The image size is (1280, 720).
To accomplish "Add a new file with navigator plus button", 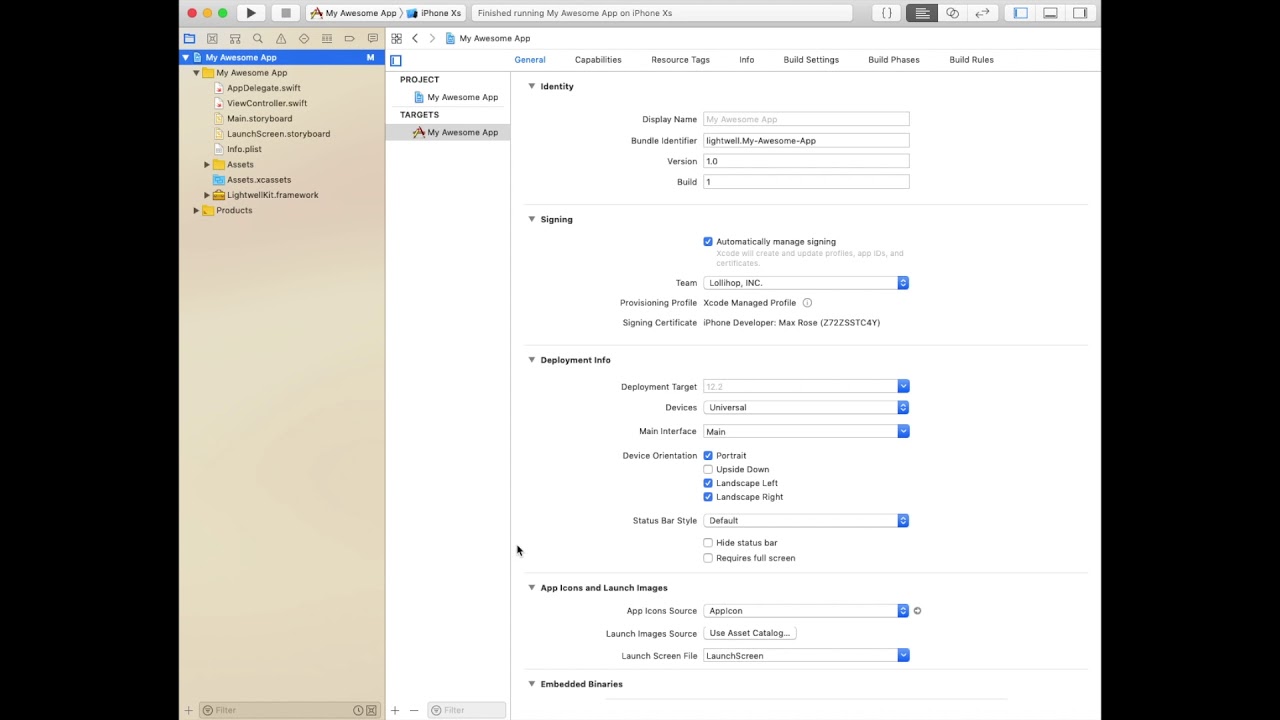I will point(188,710).
